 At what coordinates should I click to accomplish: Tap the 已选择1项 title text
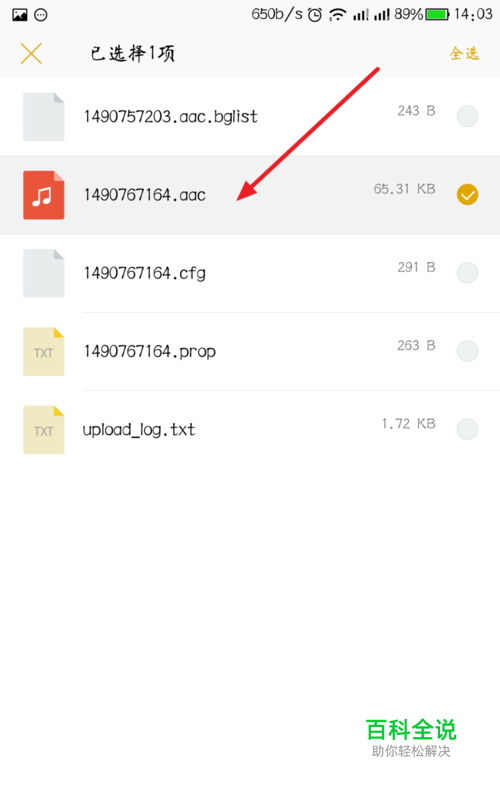[x=133, y=53]
